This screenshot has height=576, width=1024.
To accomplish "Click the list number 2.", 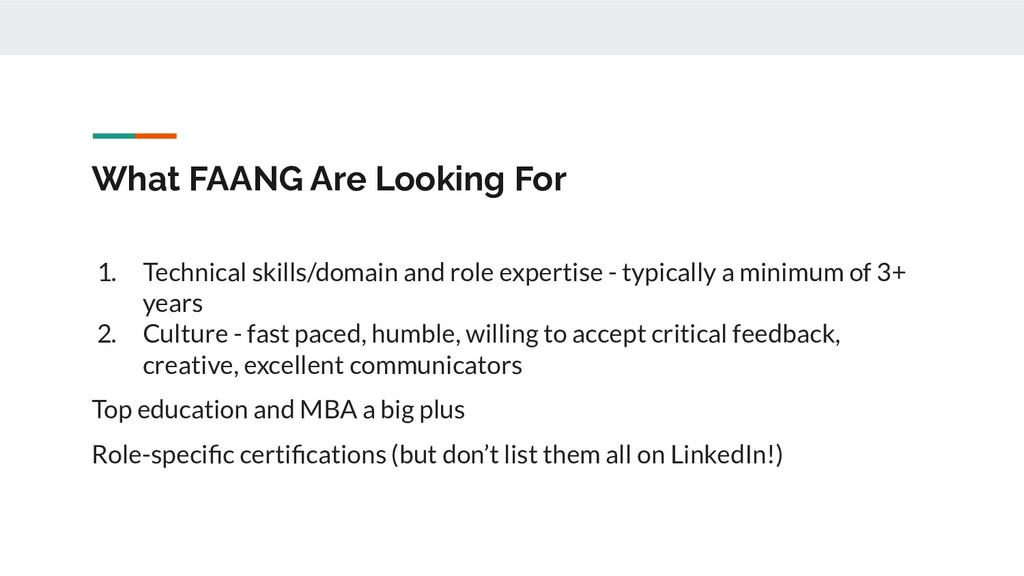I will click(x=107, y=334).
